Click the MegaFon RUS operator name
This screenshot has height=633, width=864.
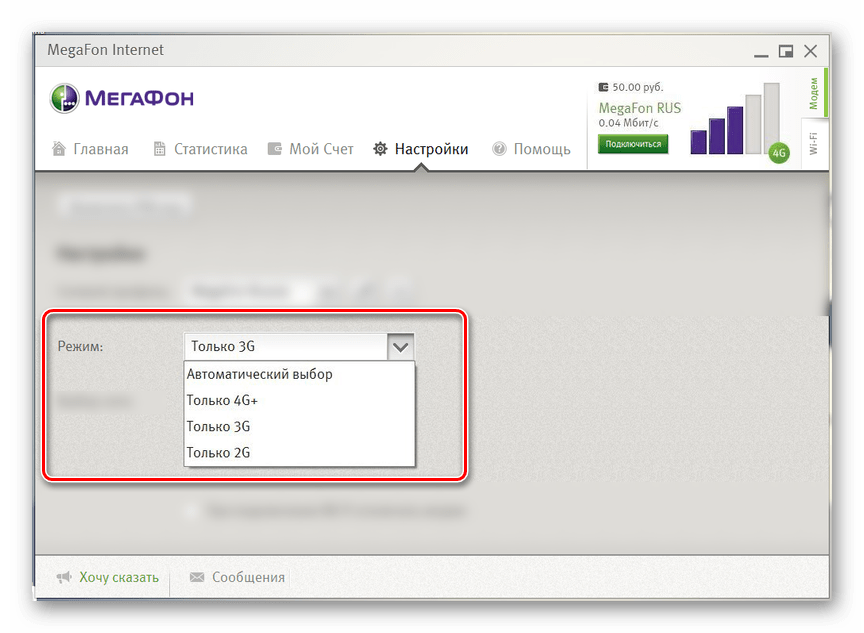[x=640, y=107]
